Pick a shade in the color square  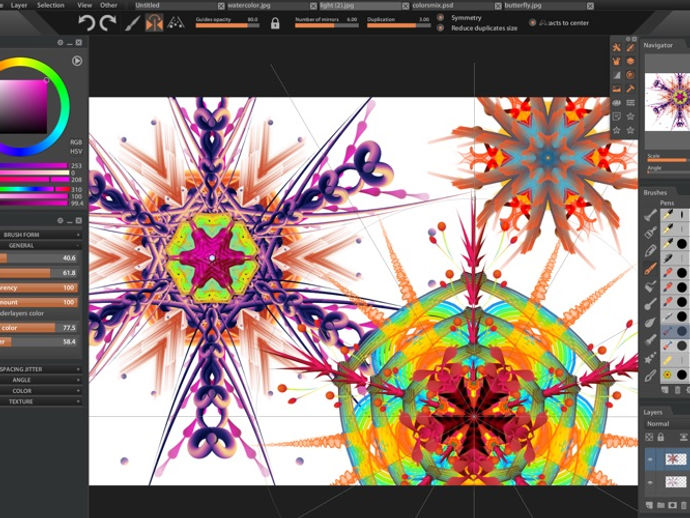point(23,107)
